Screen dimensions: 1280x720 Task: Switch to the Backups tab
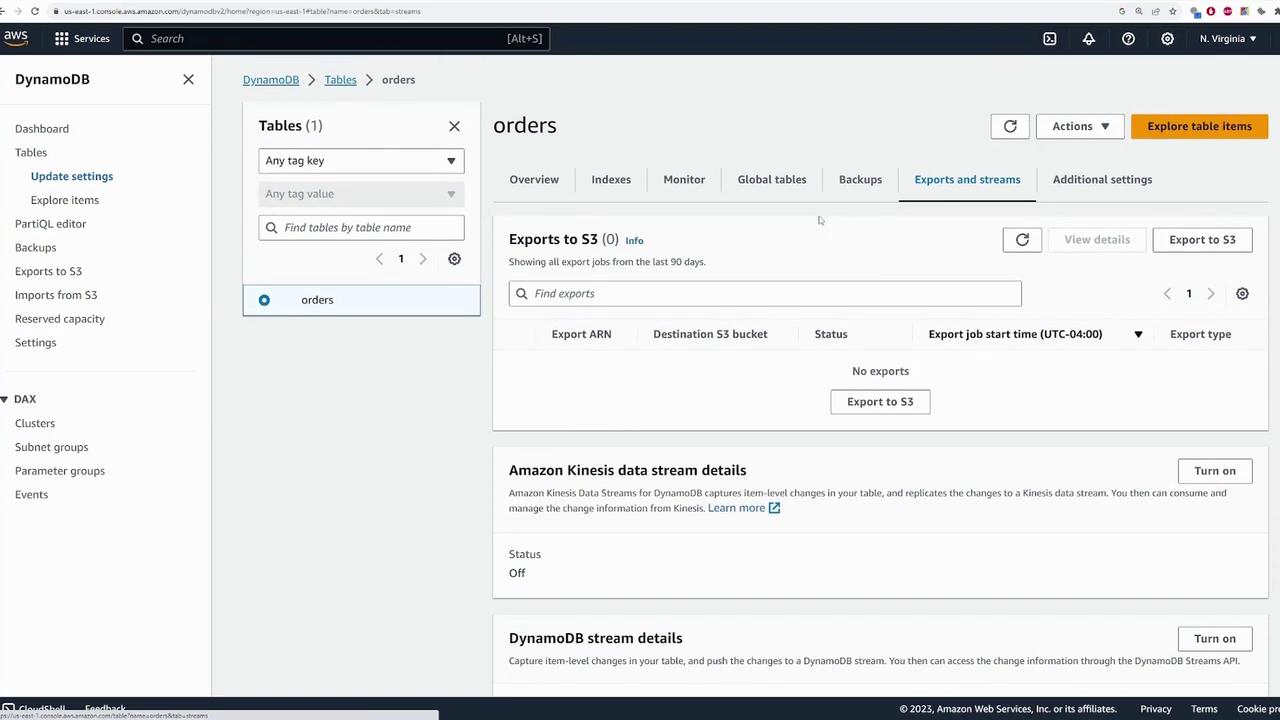point(860,180)
